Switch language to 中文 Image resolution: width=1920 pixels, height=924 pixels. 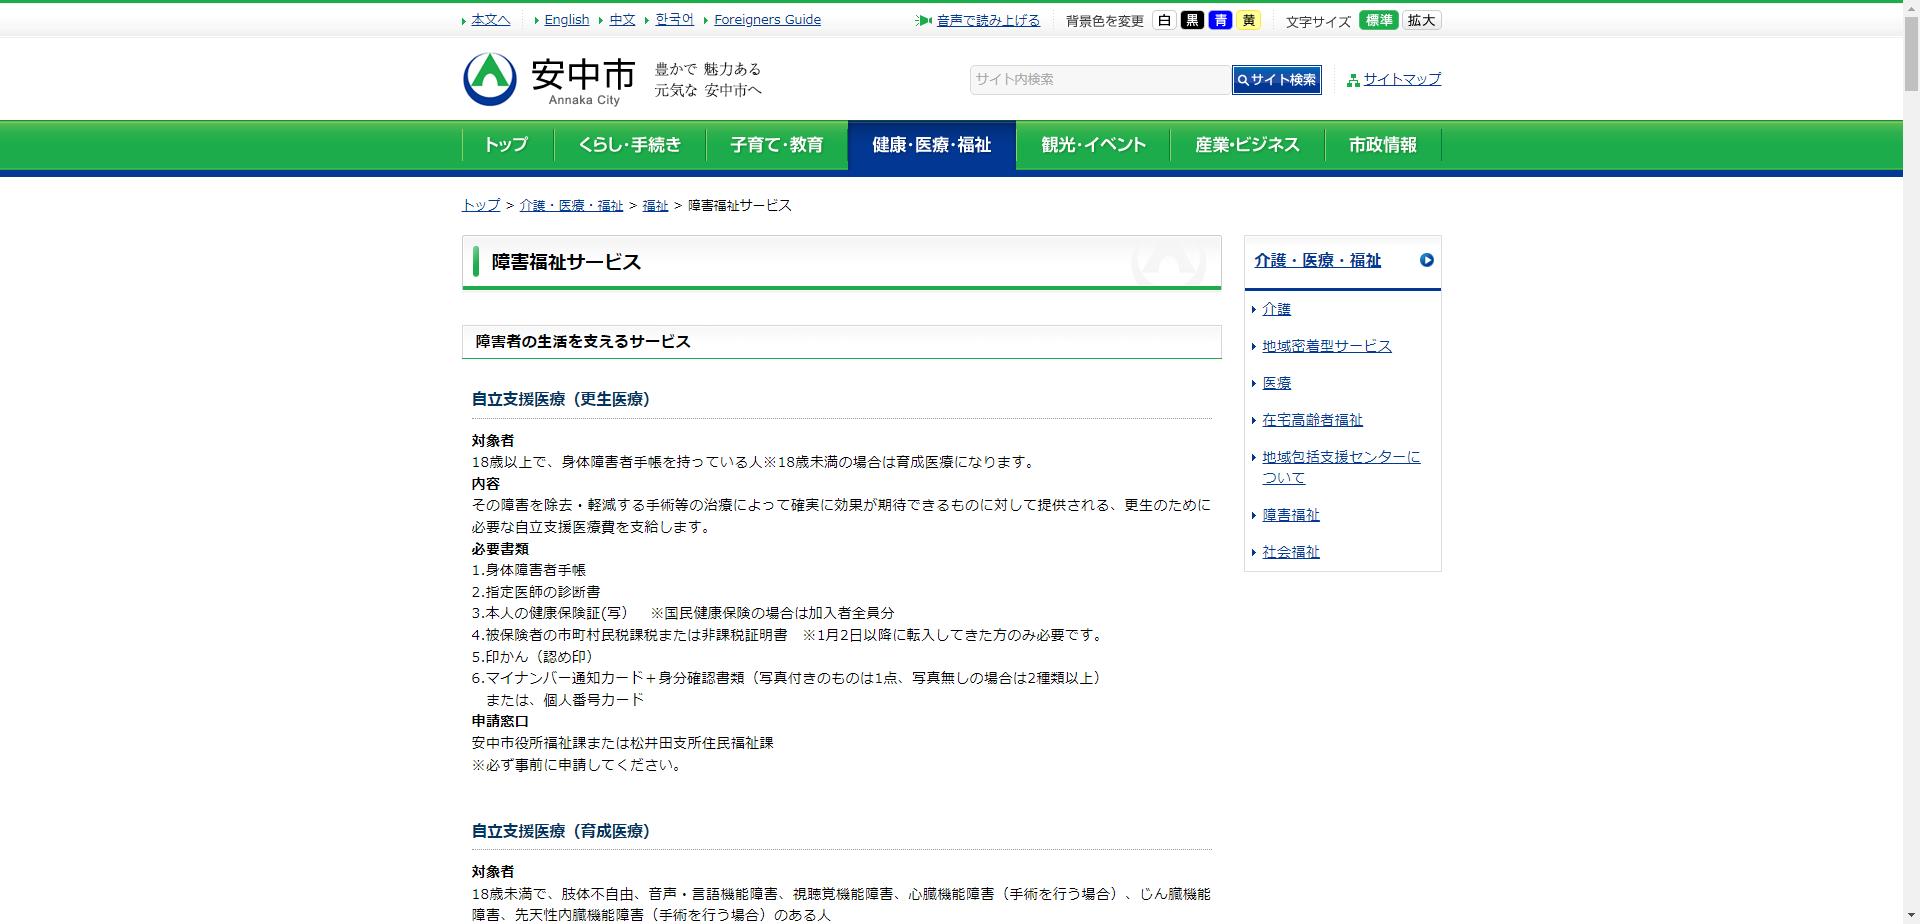point(622,19)
